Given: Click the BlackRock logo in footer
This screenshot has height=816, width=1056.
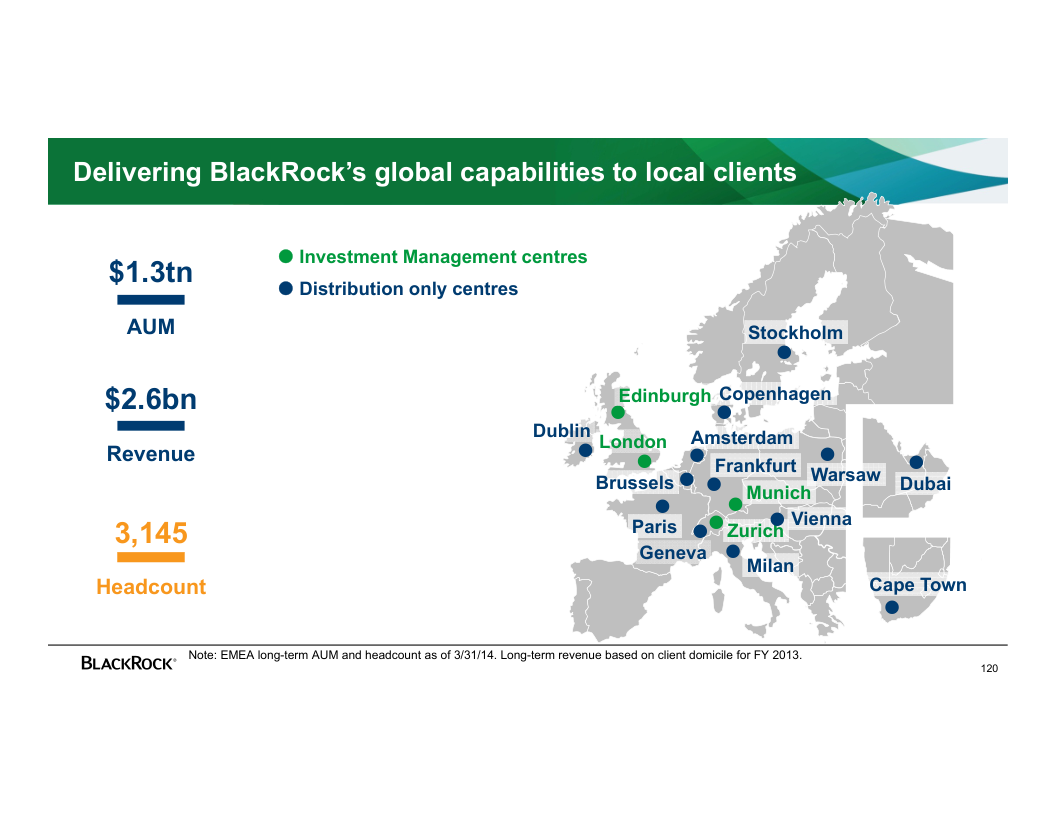Looking at the screenshot, I should [x=128, y=663].
